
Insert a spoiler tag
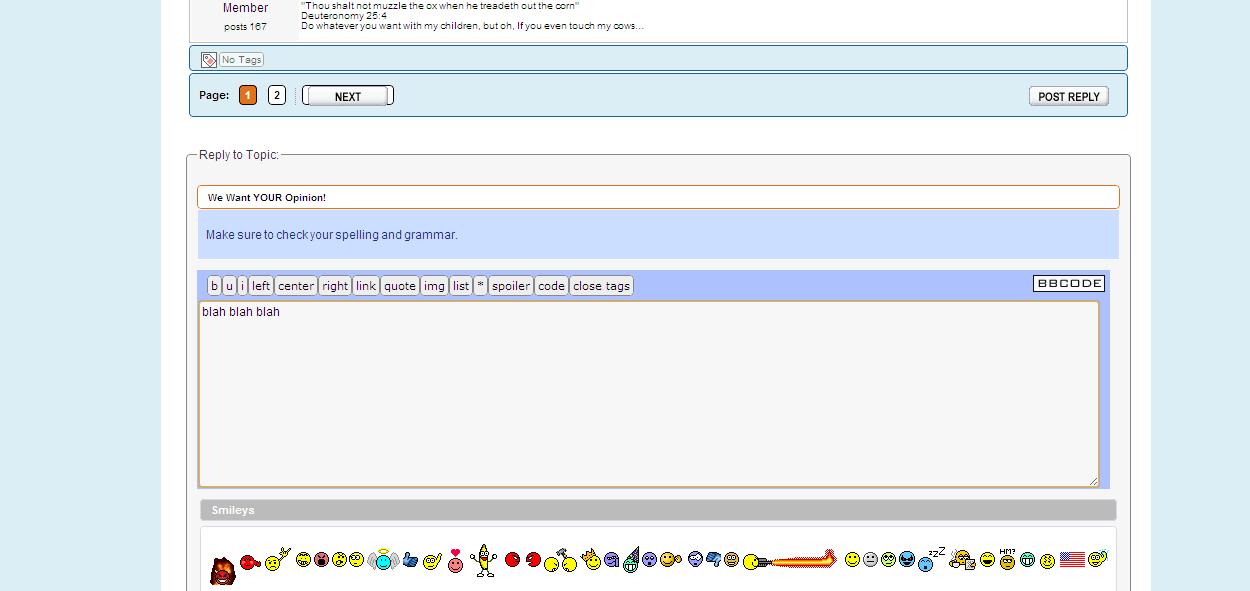[510, 286]
